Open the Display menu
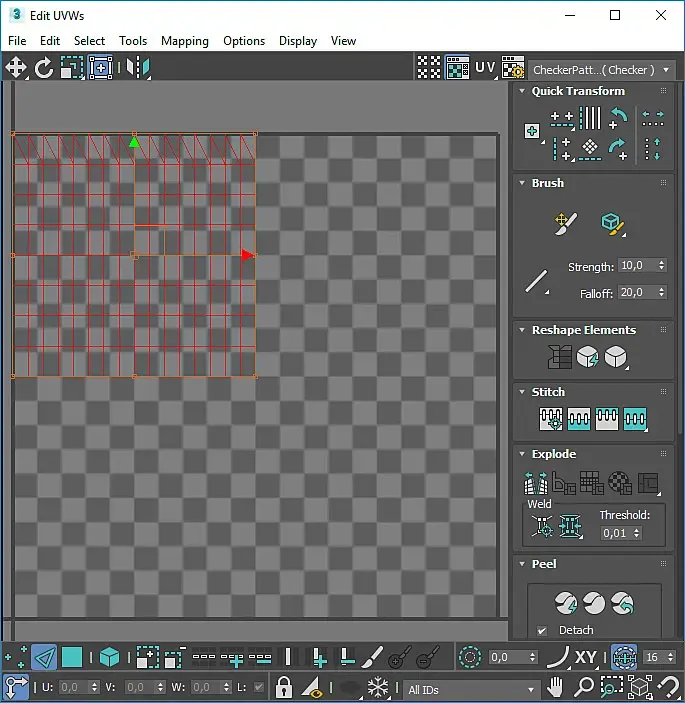 pos(298,41)
